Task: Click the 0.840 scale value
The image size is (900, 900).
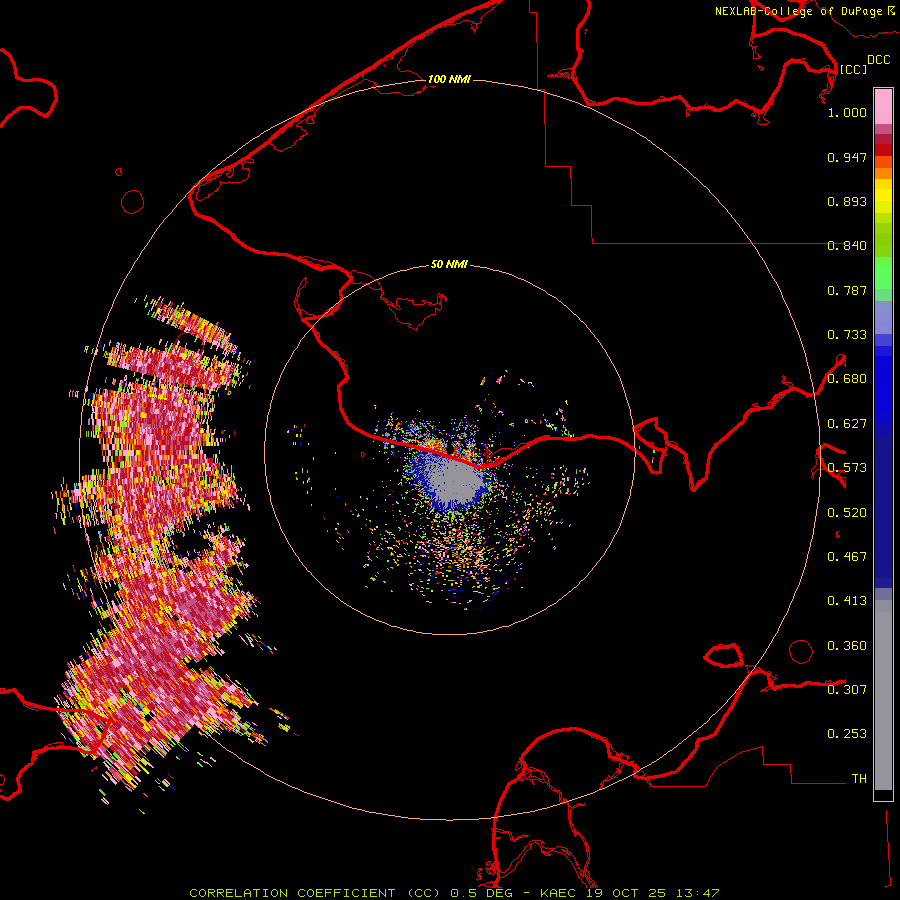Action: pos(847,246)
